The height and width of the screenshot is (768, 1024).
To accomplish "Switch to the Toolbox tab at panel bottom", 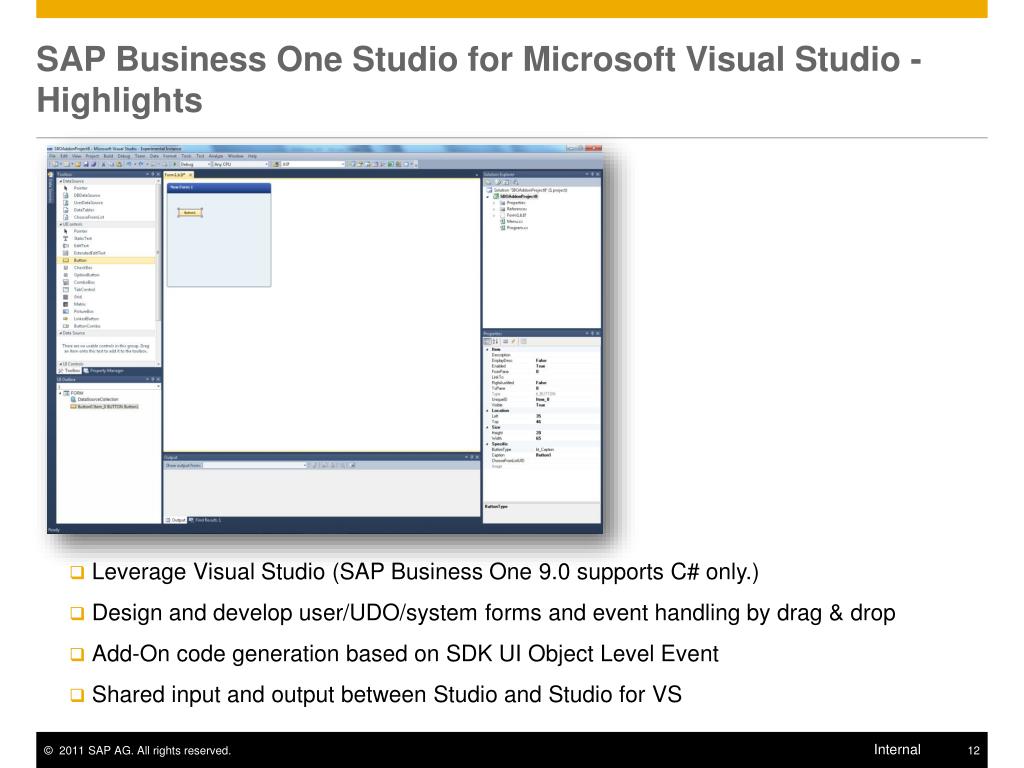I will click(69, 370).
